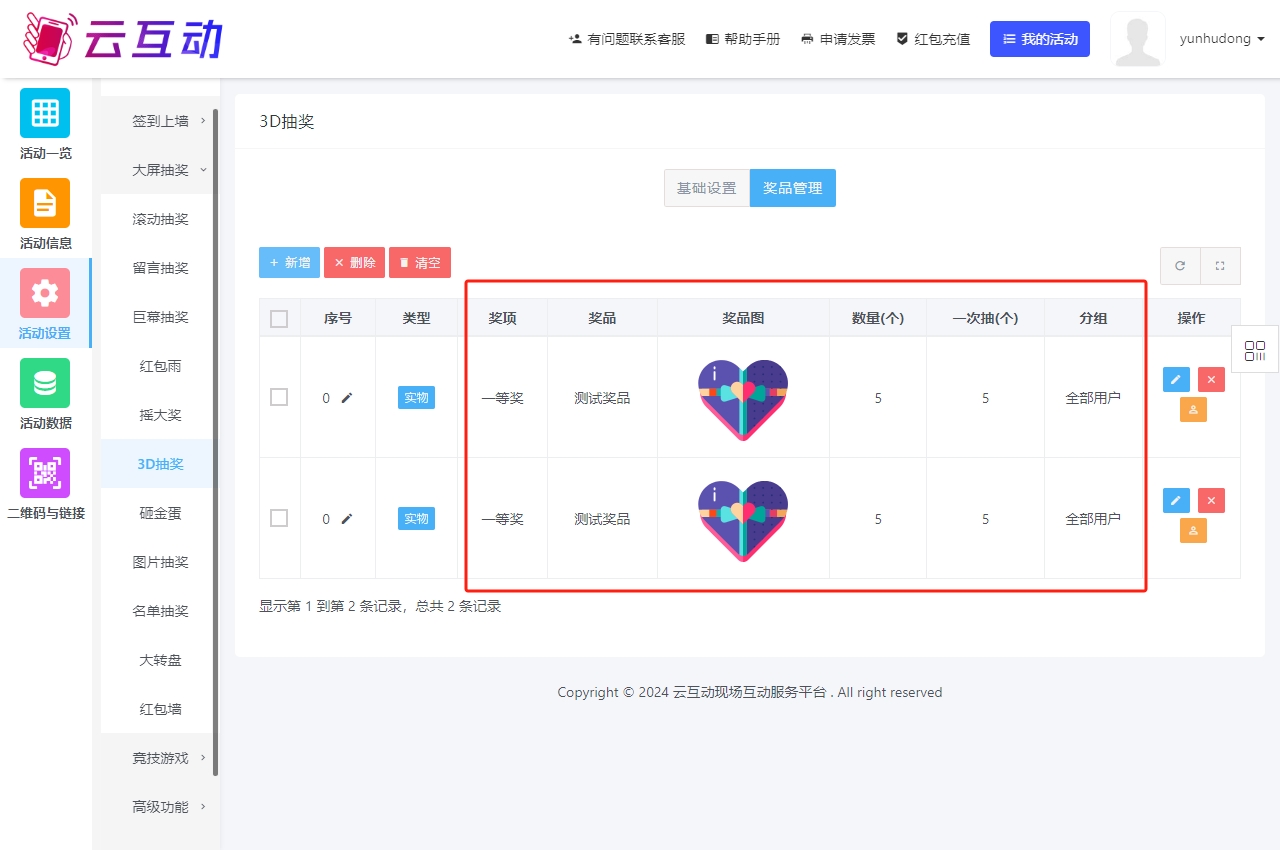1280x850 pixels.
Task: Open the 活动数据 database icon
Action: [x=45, y=383]
